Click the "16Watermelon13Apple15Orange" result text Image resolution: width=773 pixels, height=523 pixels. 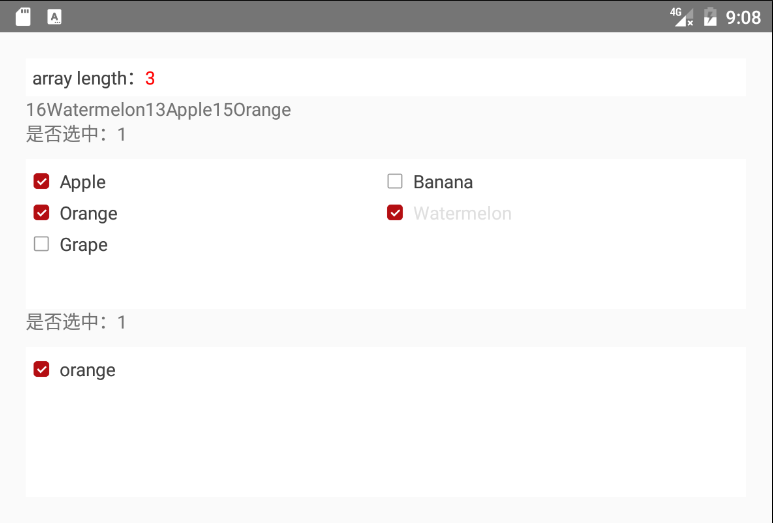click(x=158, y=110)
